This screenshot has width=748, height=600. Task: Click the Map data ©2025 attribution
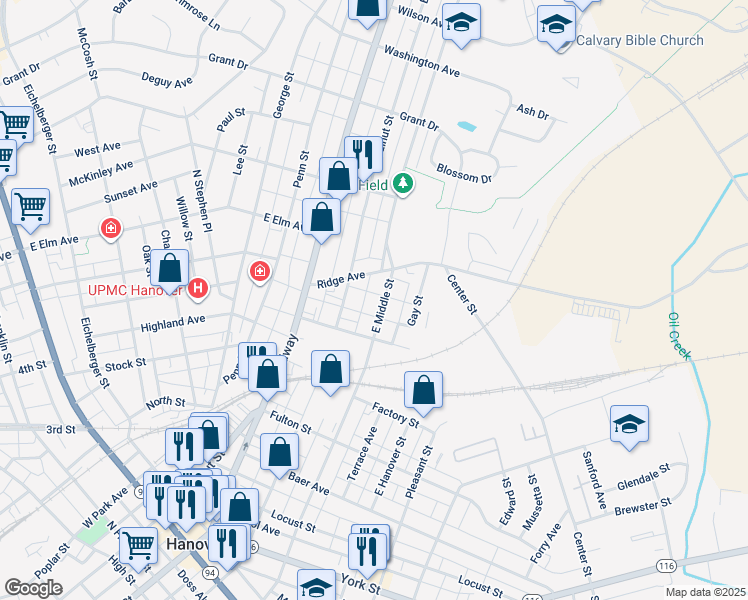point(704,592)
